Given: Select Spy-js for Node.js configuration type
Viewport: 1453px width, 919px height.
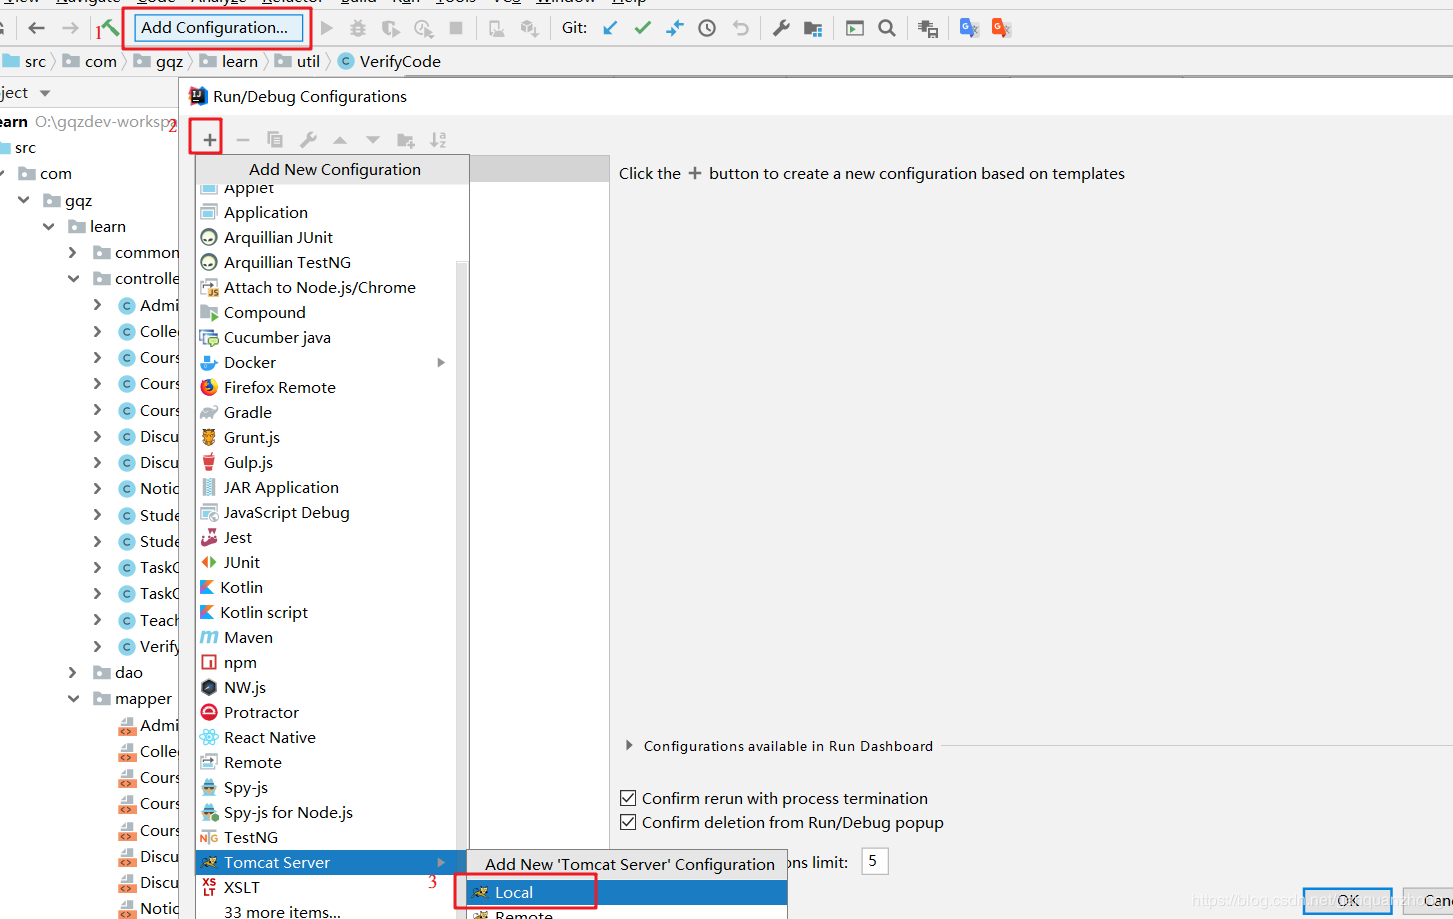Looking at the screenshot, I should (326, 812).
